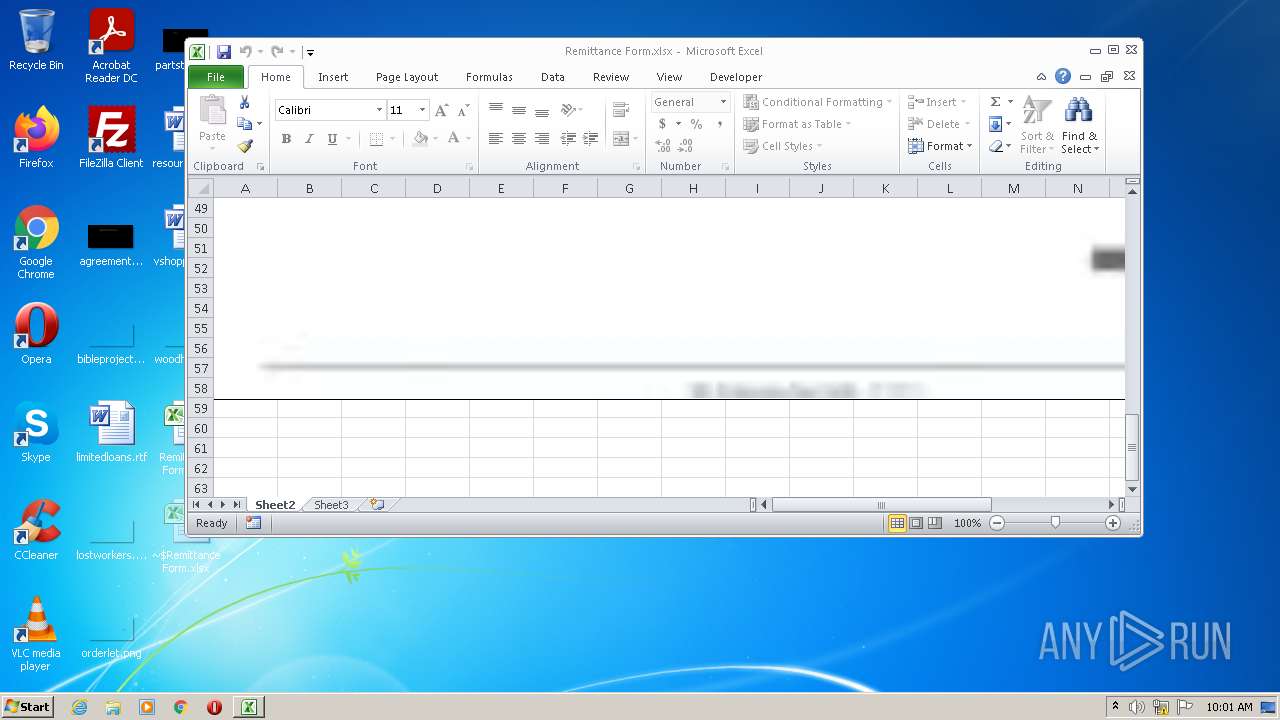
Task: Toggle Align Text Right
Action: pyautogui.click(x=542, y=139)
